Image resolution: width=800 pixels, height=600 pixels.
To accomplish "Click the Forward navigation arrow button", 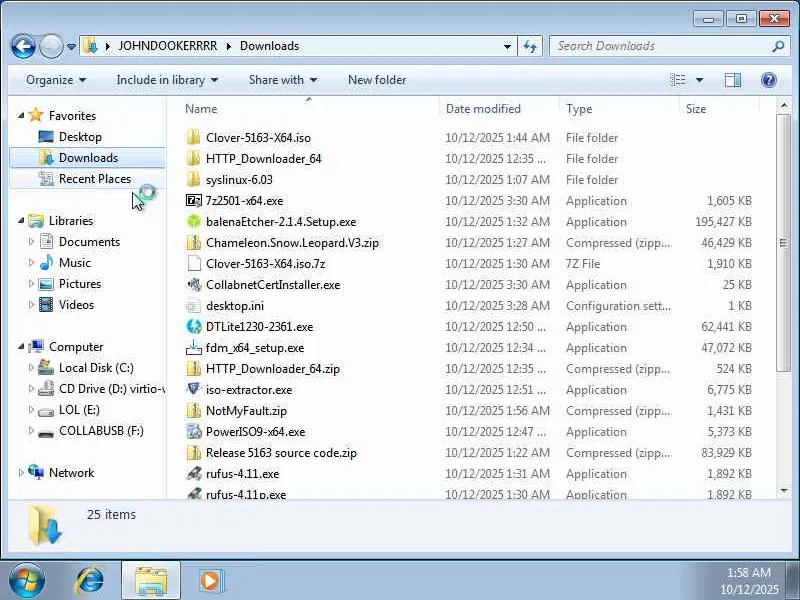I will pyautogui.click(x=51, y=46).
